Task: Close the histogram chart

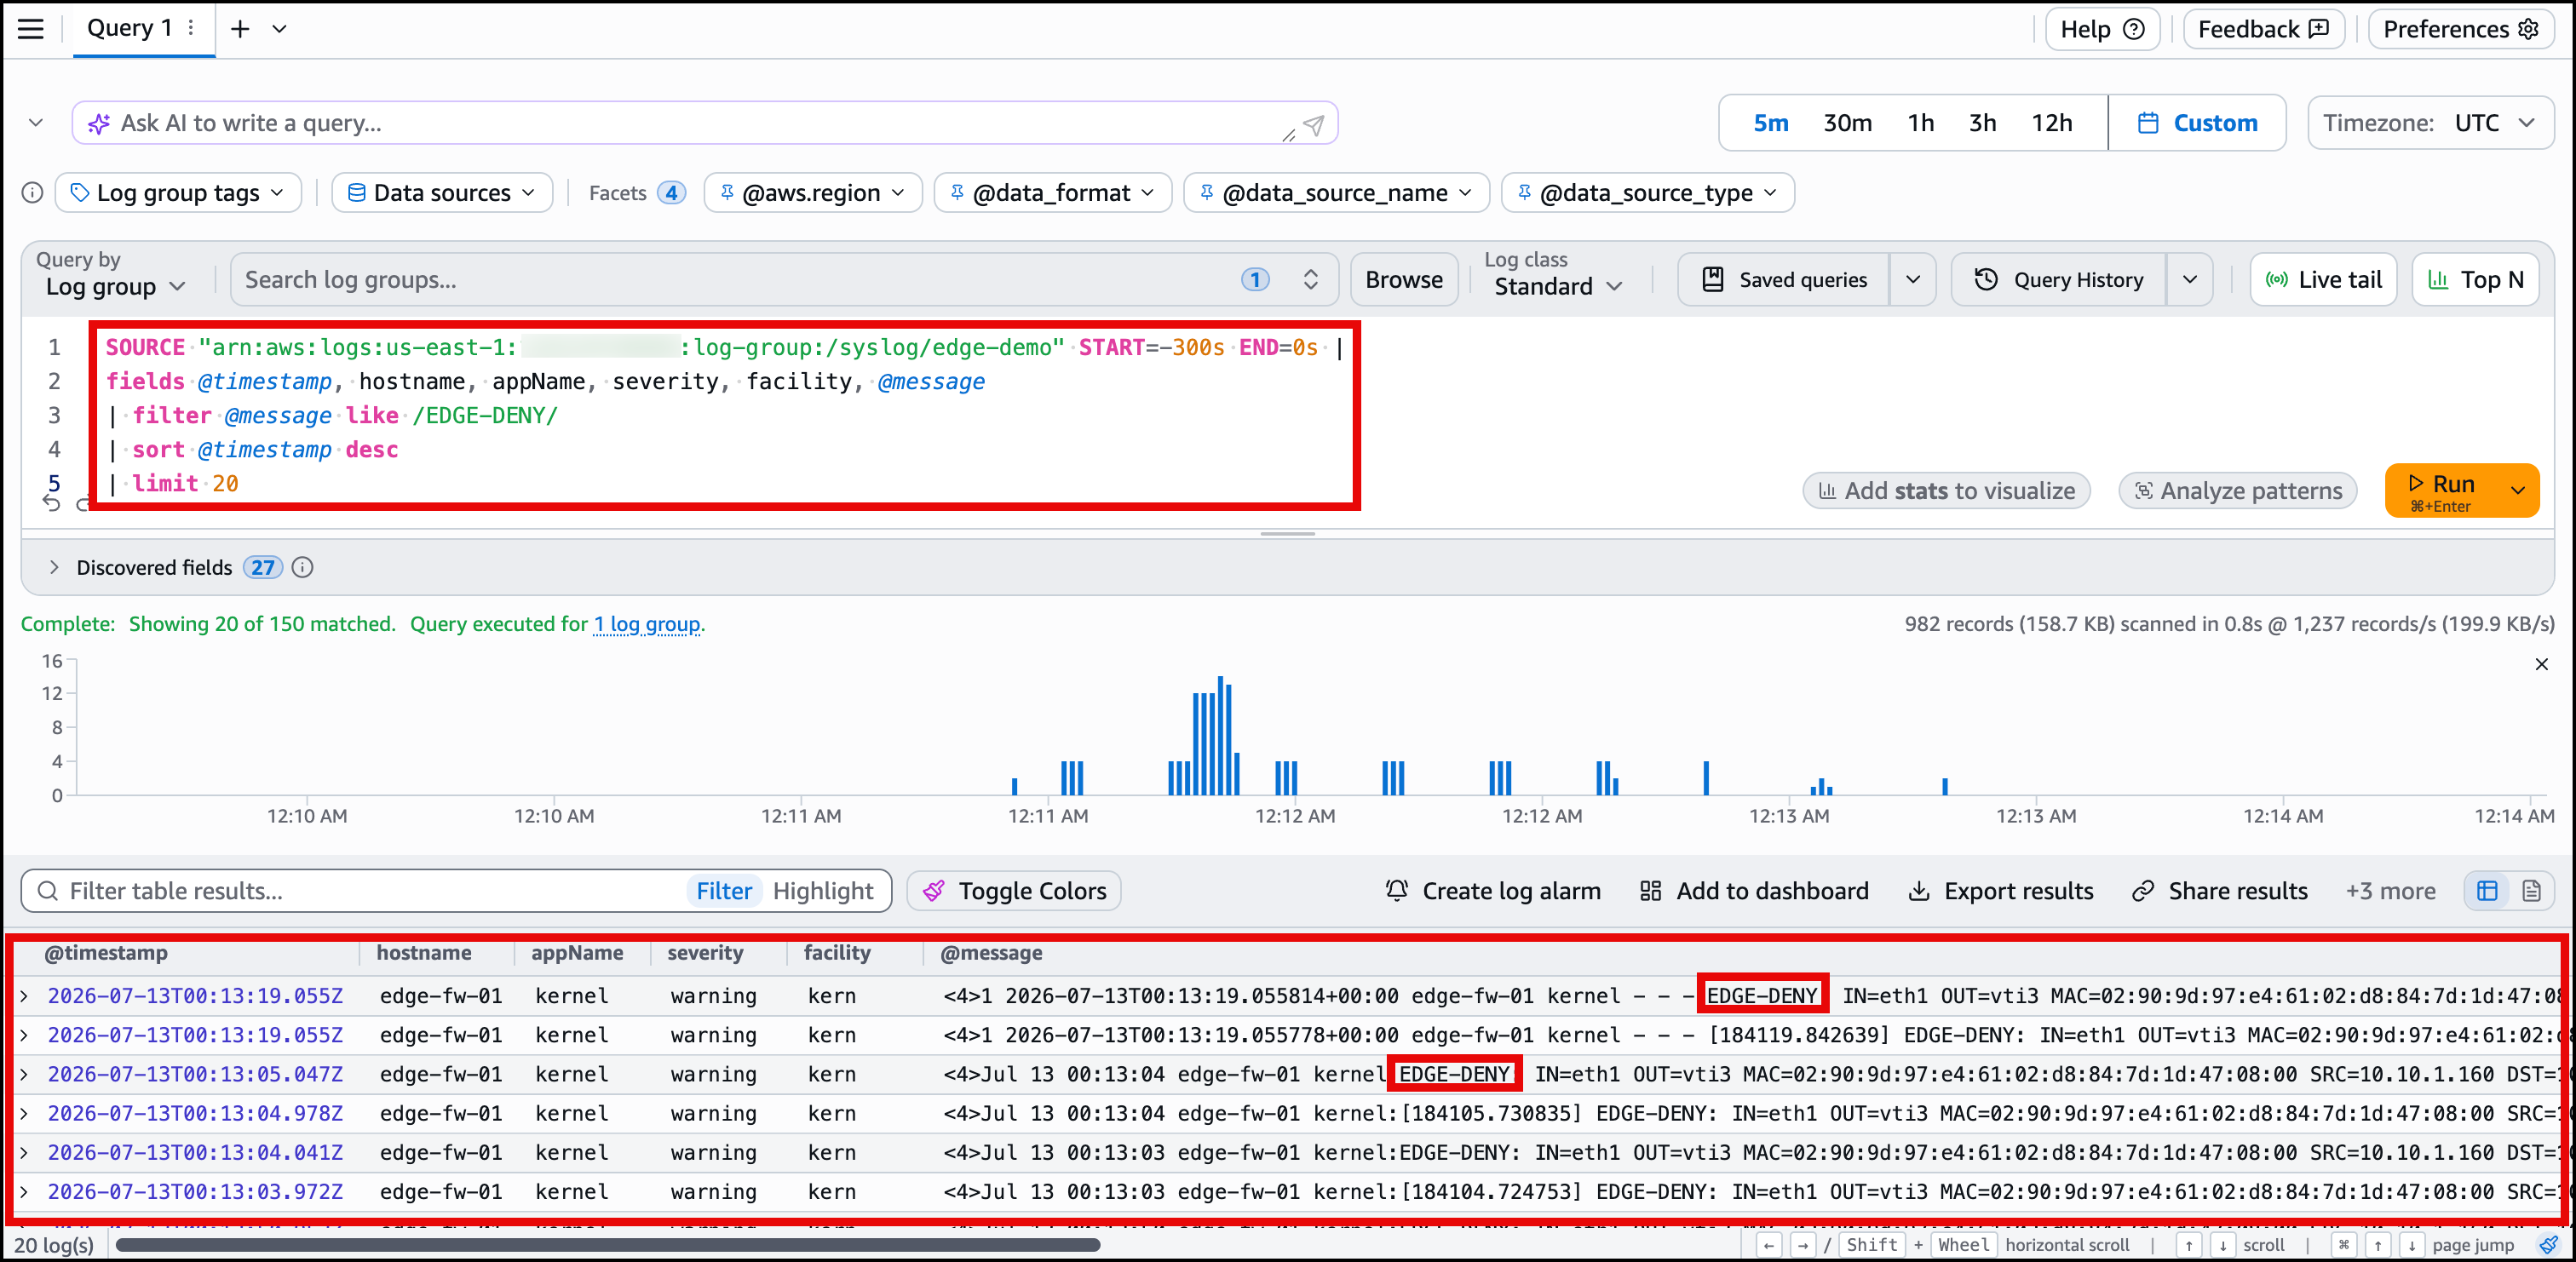Action: [2541, 664]
